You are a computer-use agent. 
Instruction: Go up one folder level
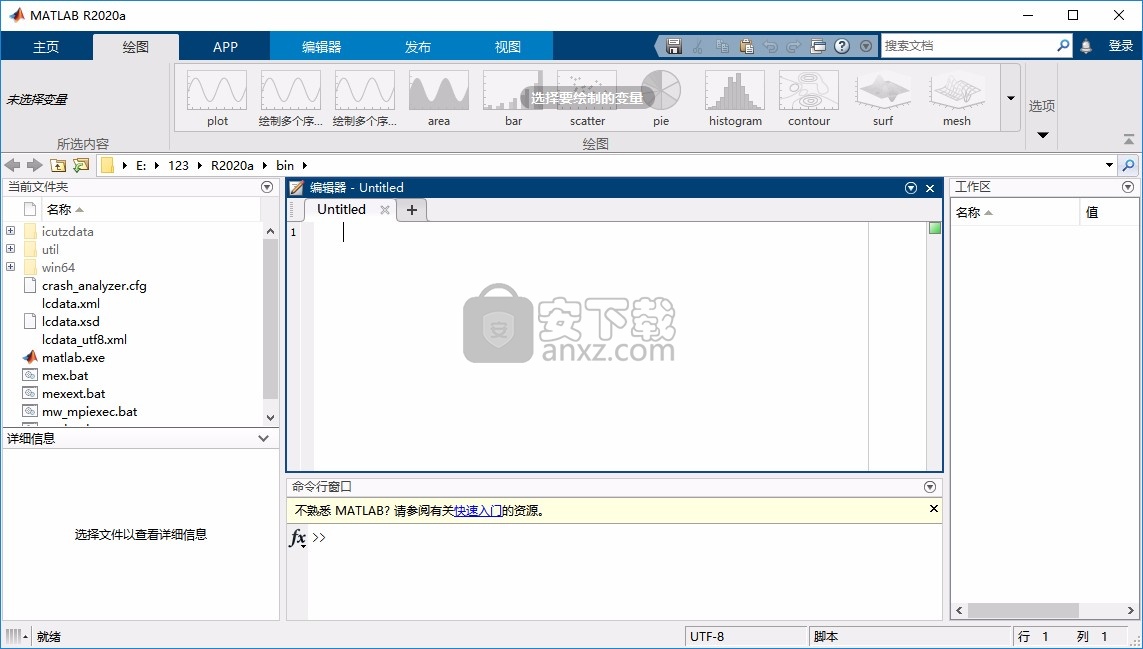point(58,166)
